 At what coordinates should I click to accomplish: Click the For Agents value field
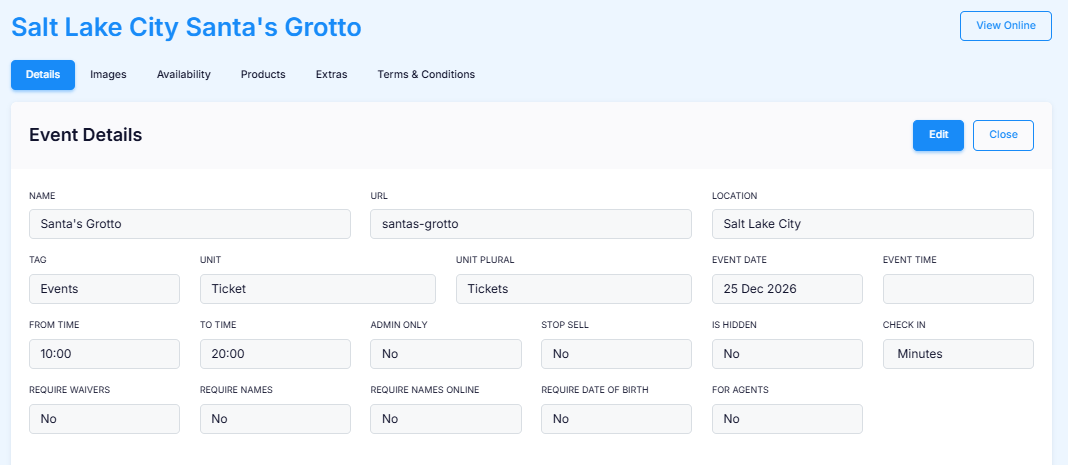click(x=787, y=419)
